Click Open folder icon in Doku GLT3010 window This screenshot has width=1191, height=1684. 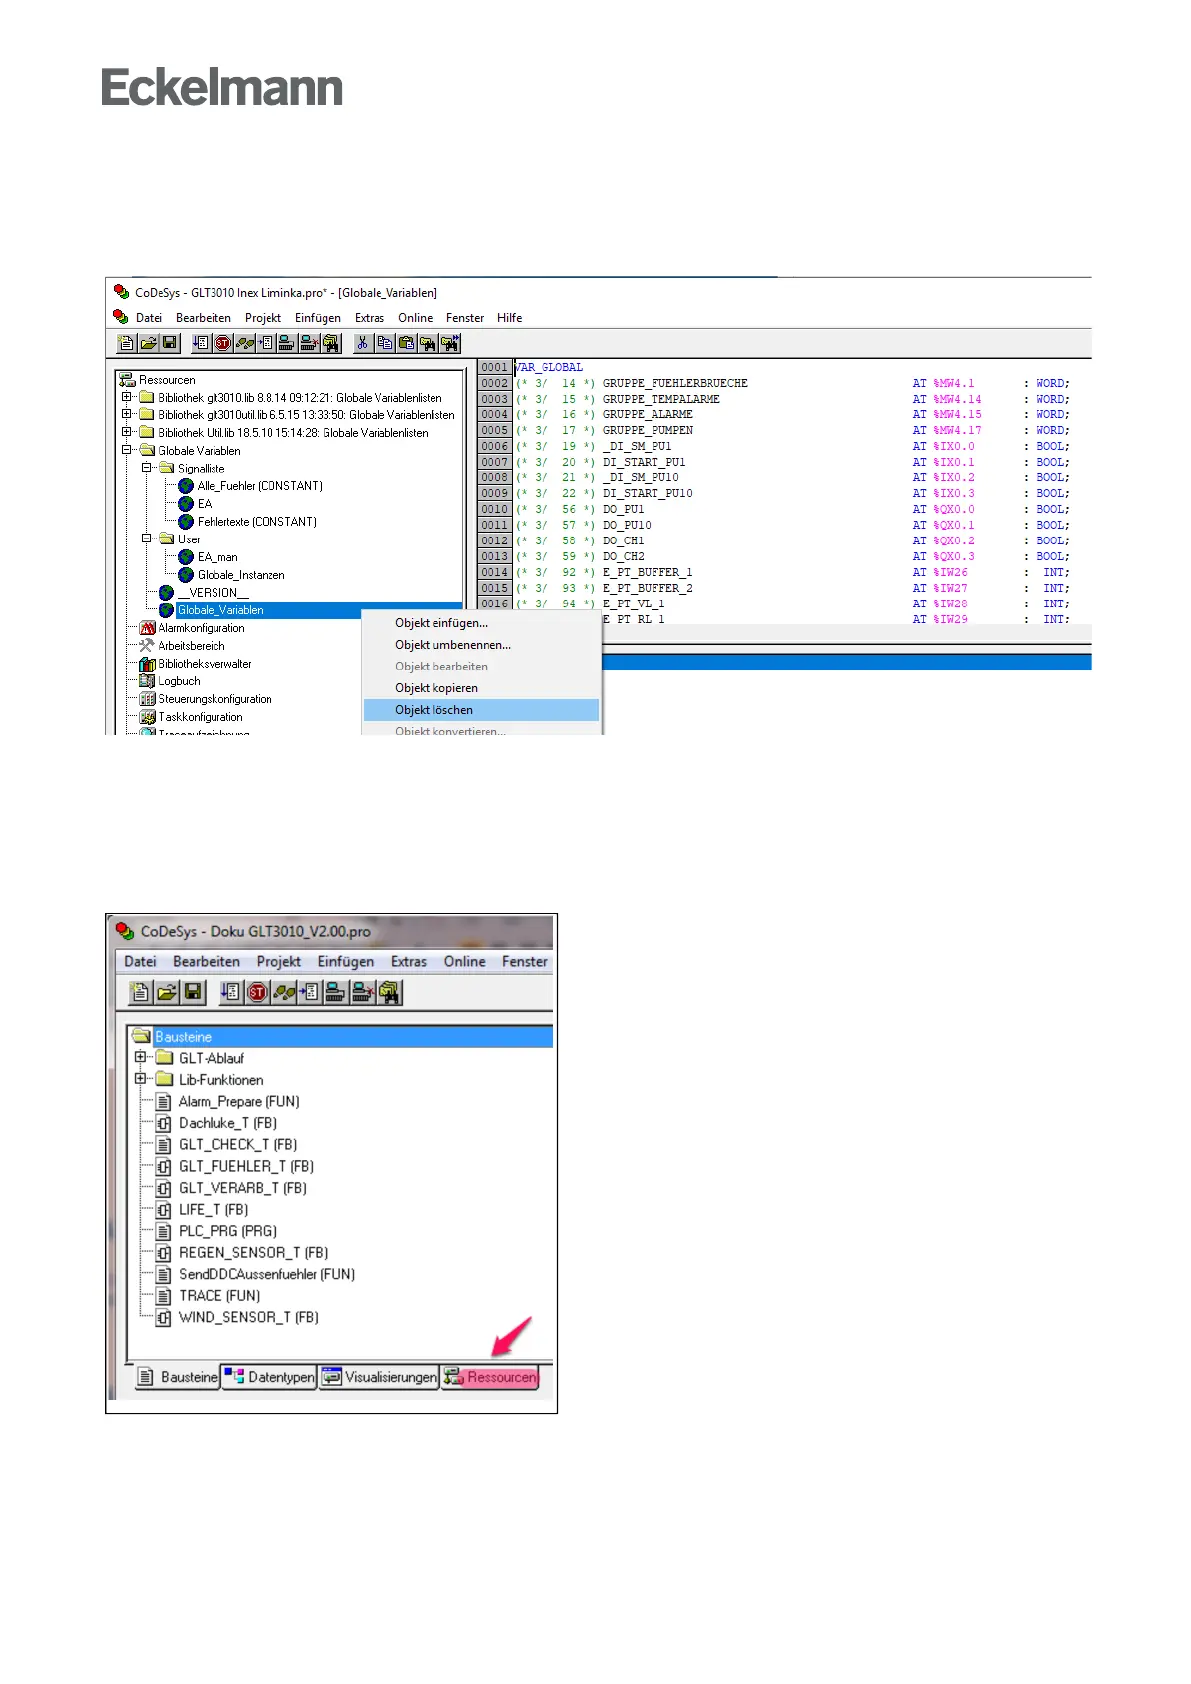(167, 992)
